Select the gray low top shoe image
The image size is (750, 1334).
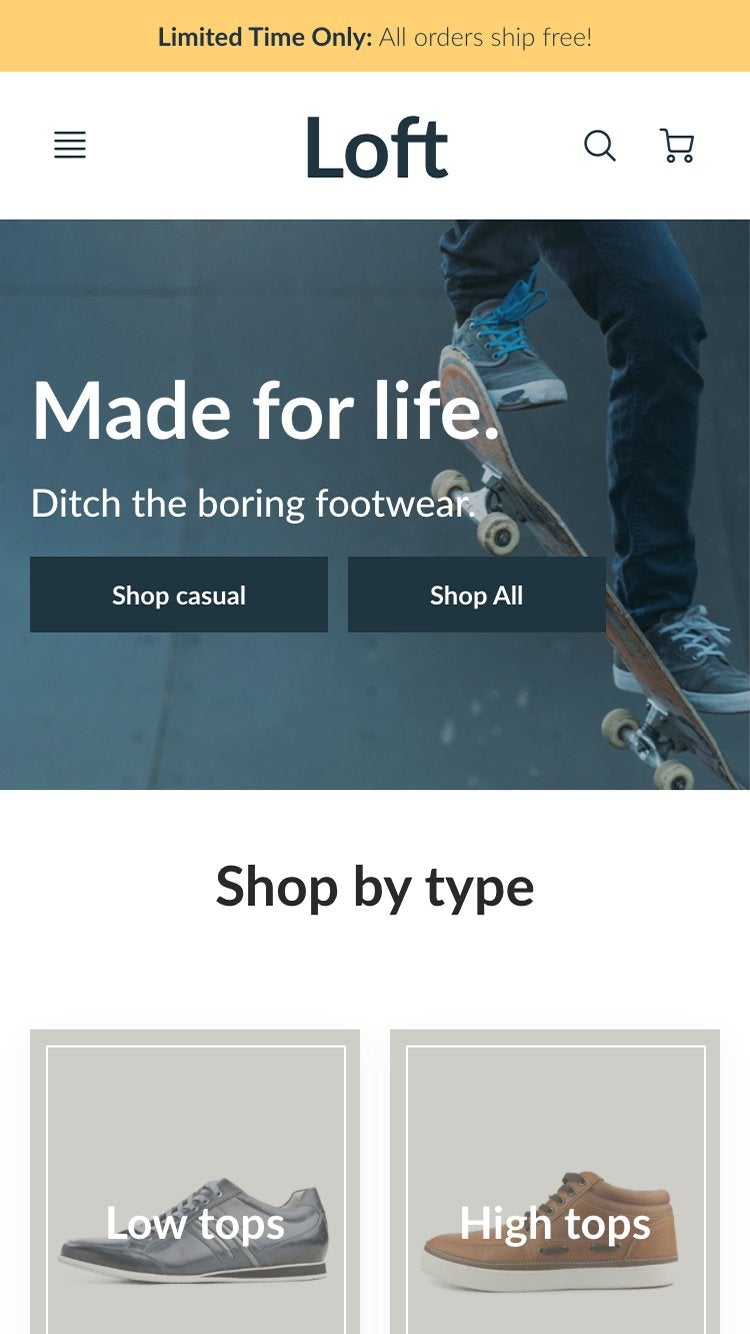(193, 1232)
